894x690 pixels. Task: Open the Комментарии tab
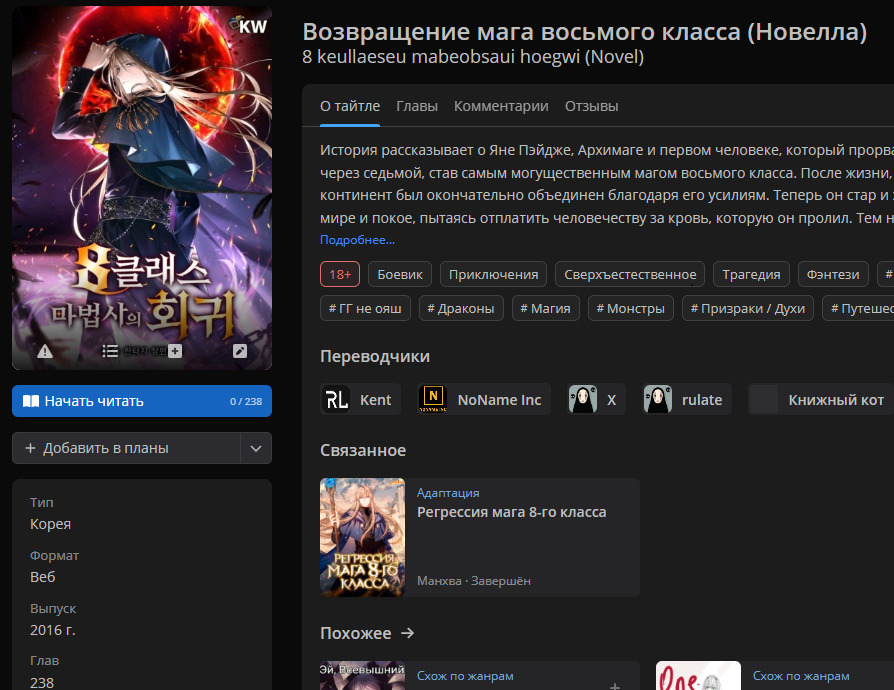pos(501,106)
